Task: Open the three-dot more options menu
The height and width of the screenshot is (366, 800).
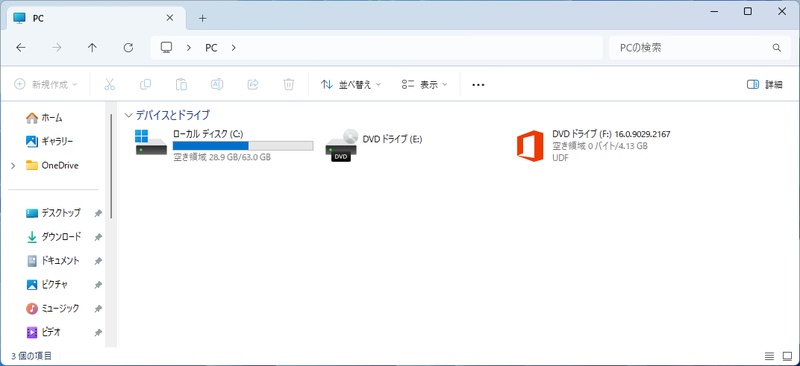Action: 478,85
